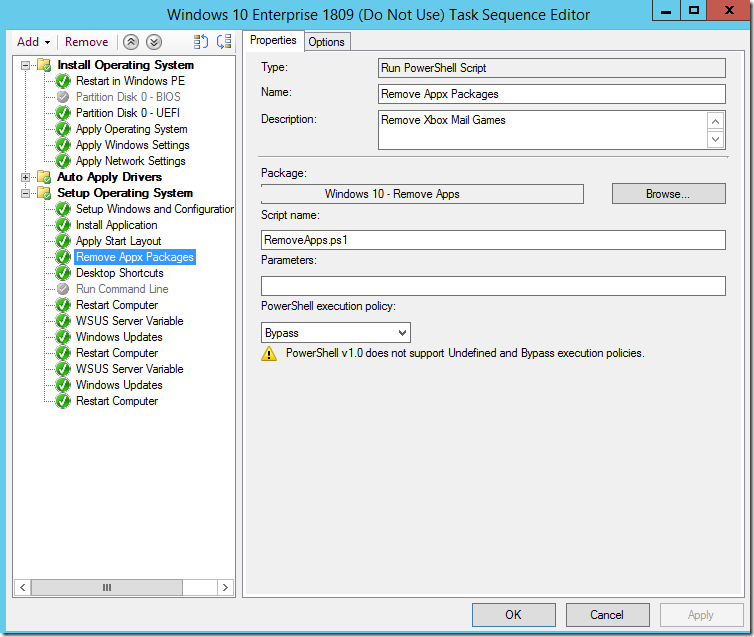This screenshot has height=637, width=754.
Task: Click the Restart in Windows PE check icon
Action: [x=63, y=81]
